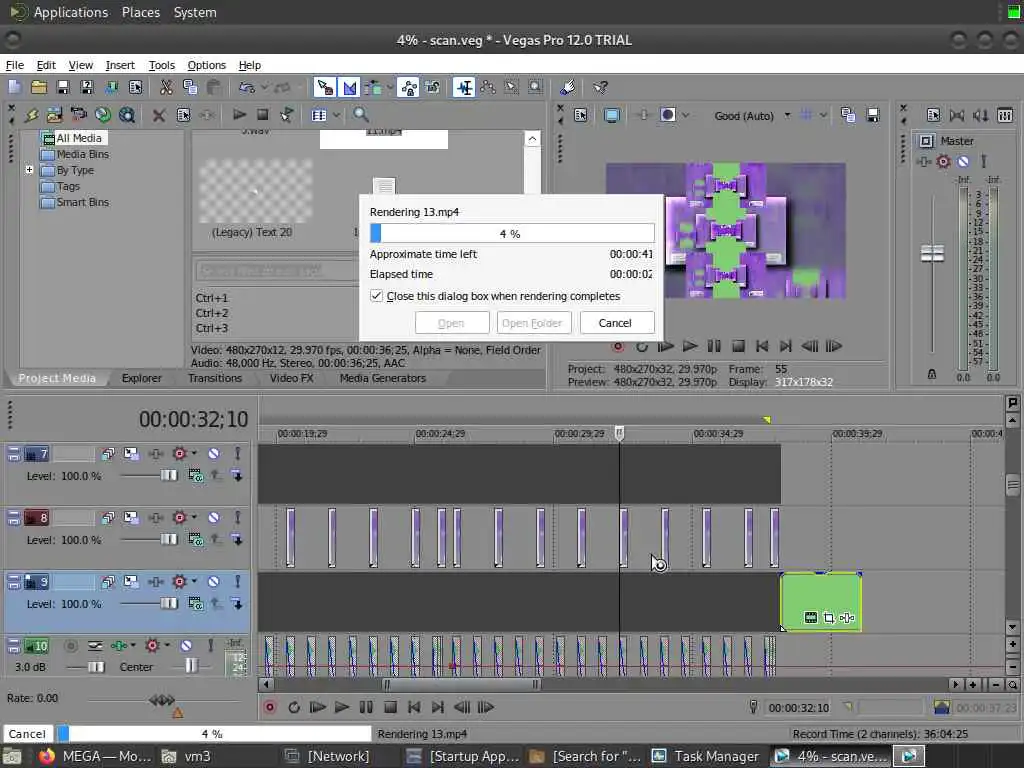Click the Master FX gear icon in mixer
The image size is (1024, 768).
pos(943,161)
